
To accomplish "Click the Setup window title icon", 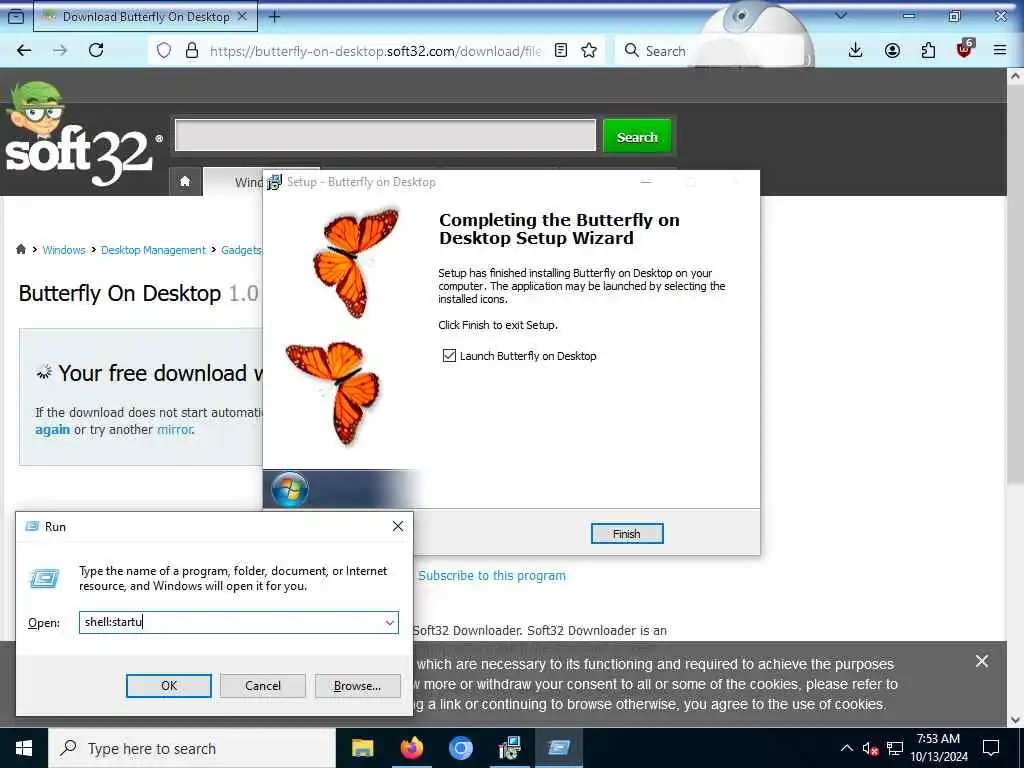I will click(274, 182).
